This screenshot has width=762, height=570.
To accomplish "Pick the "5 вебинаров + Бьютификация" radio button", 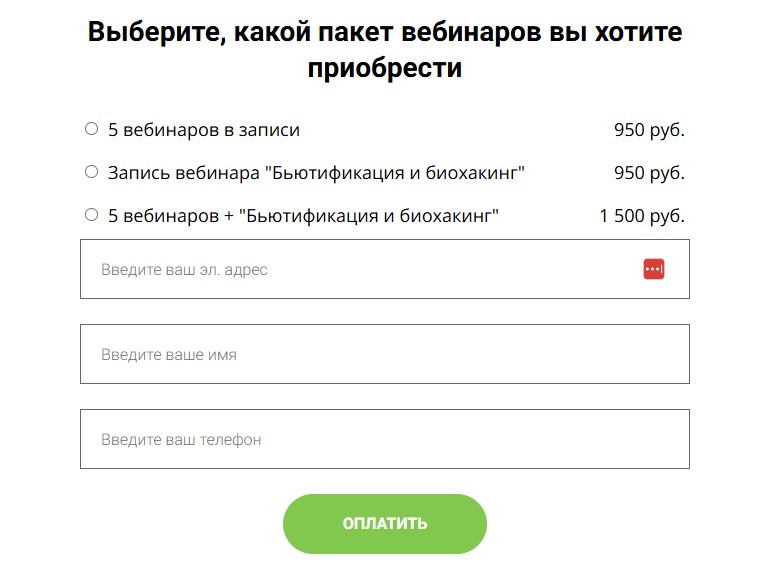I will point(91,215).
